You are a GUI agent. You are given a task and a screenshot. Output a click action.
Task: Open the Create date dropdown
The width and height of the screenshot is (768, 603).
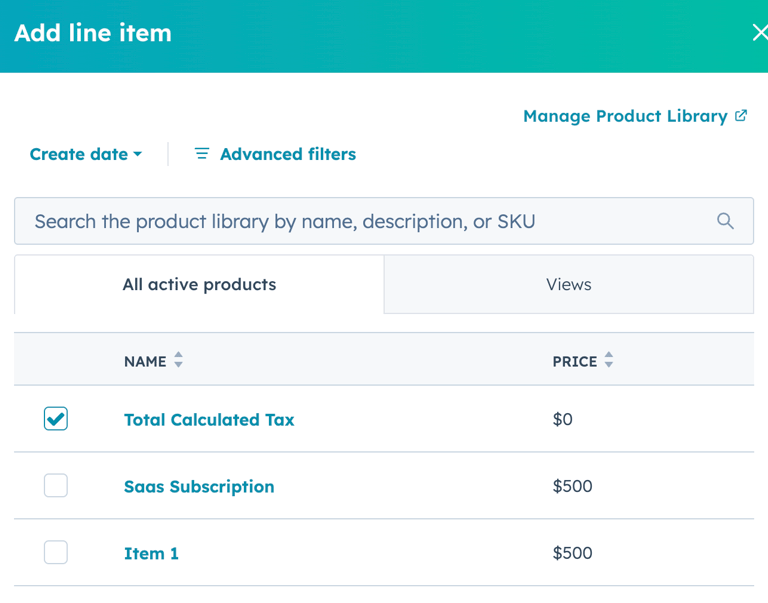pos(85,154)
